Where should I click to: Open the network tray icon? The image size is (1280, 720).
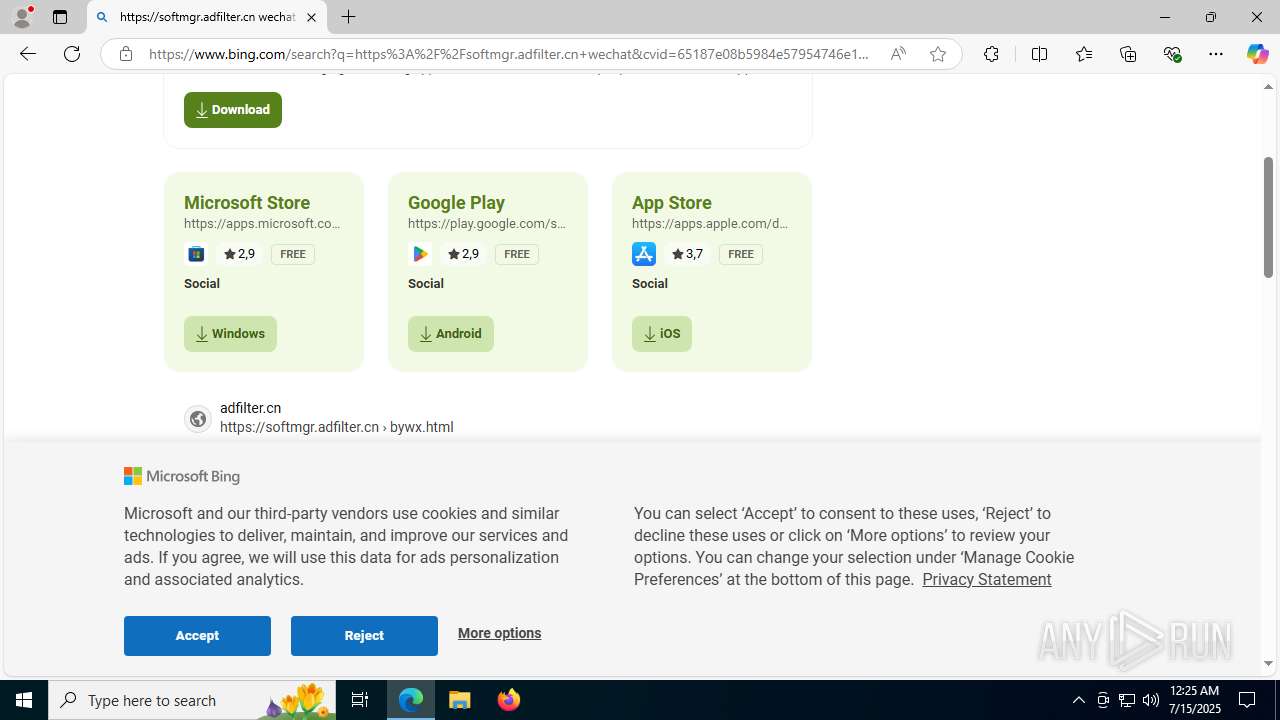pyautogui.click(x=1127, y=700)
